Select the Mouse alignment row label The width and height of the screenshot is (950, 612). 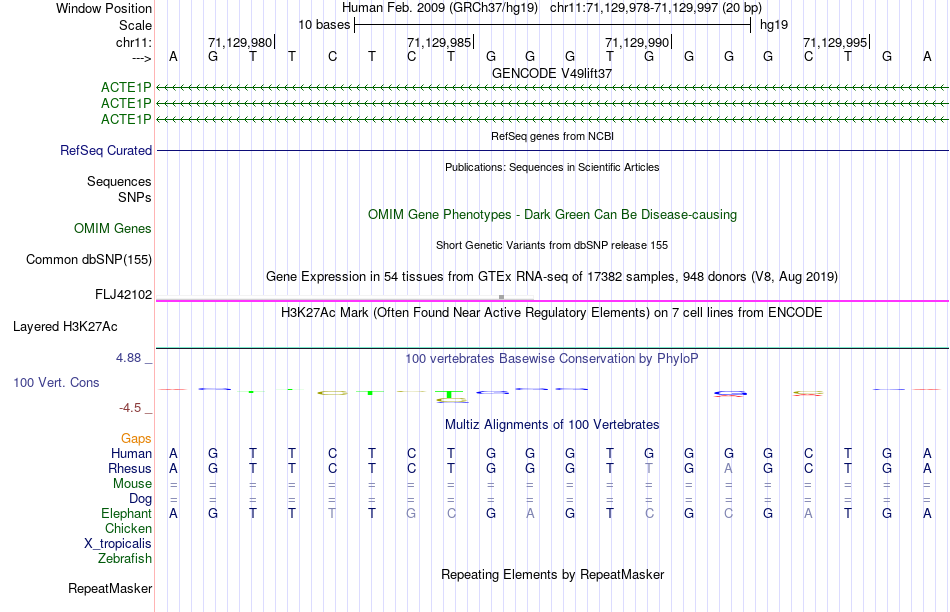click(x=132, y=484)
